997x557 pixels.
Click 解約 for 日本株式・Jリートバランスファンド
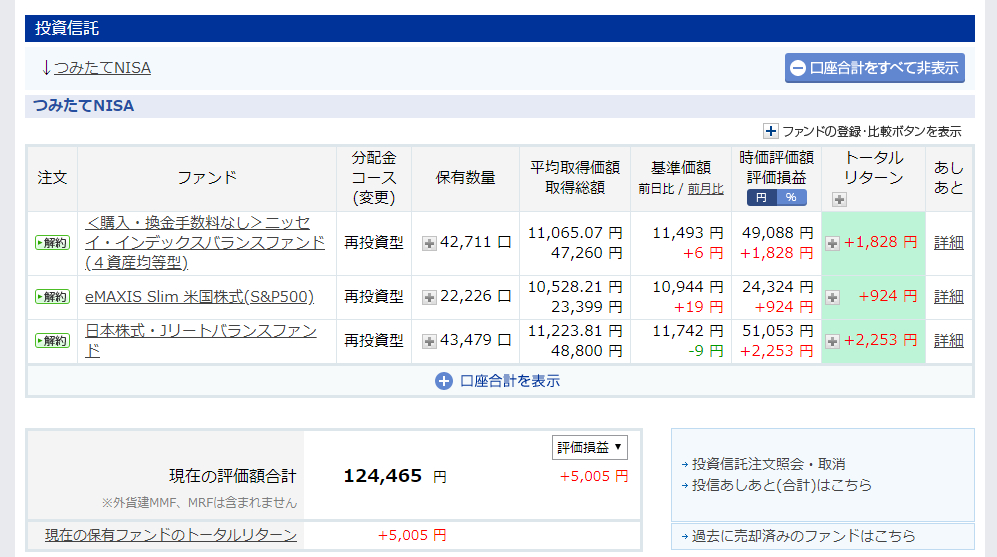(x=52, y=341)
